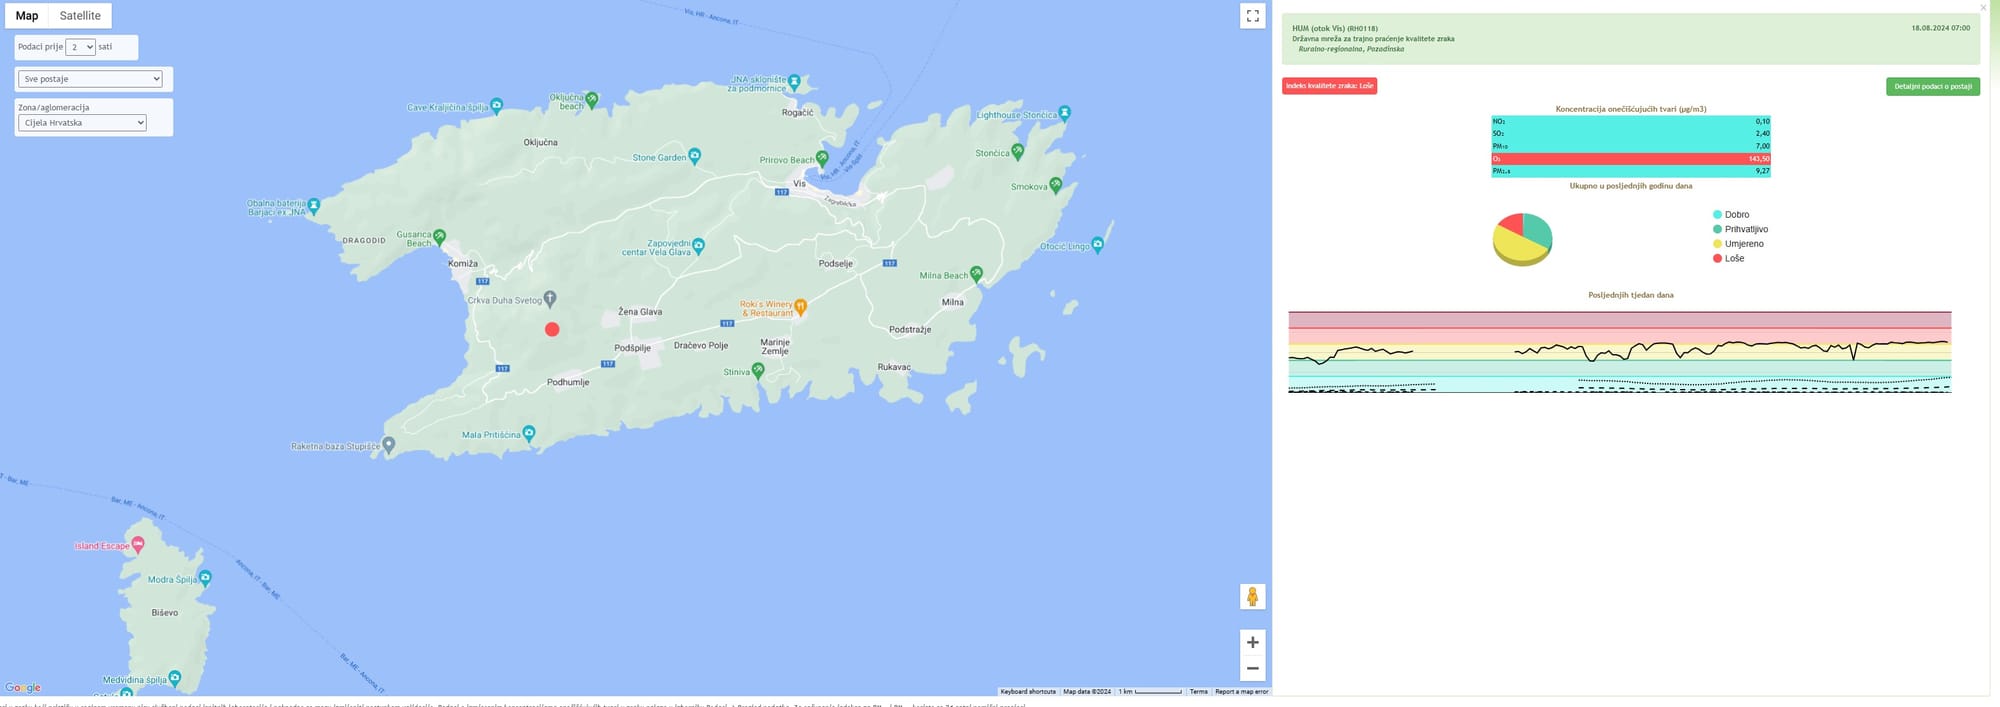Viewport: 2000px width, 707px height.
Task: Click the Island Escape pin
Action: pos(138,544)
